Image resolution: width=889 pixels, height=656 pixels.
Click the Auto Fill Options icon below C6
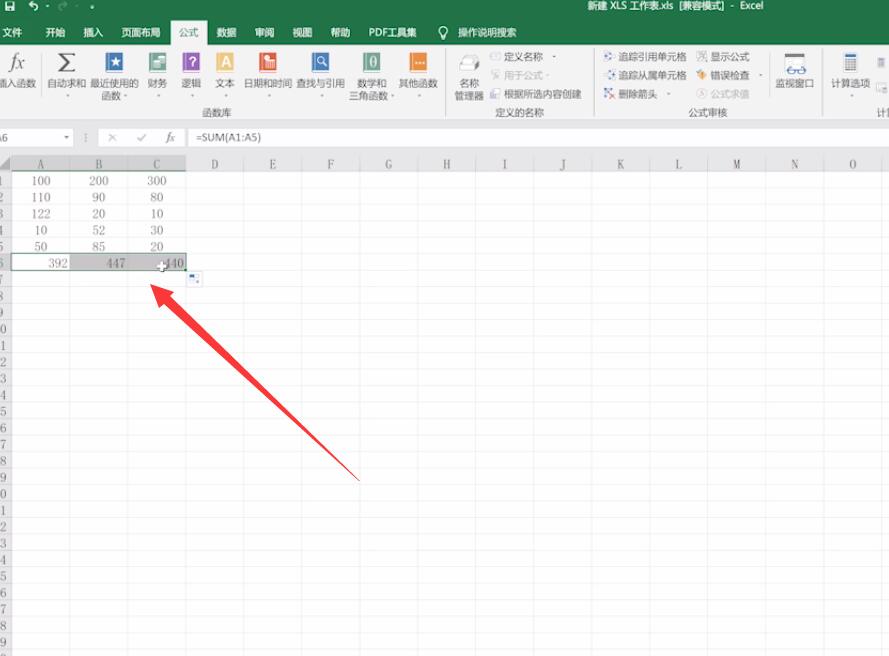point(194,279)
